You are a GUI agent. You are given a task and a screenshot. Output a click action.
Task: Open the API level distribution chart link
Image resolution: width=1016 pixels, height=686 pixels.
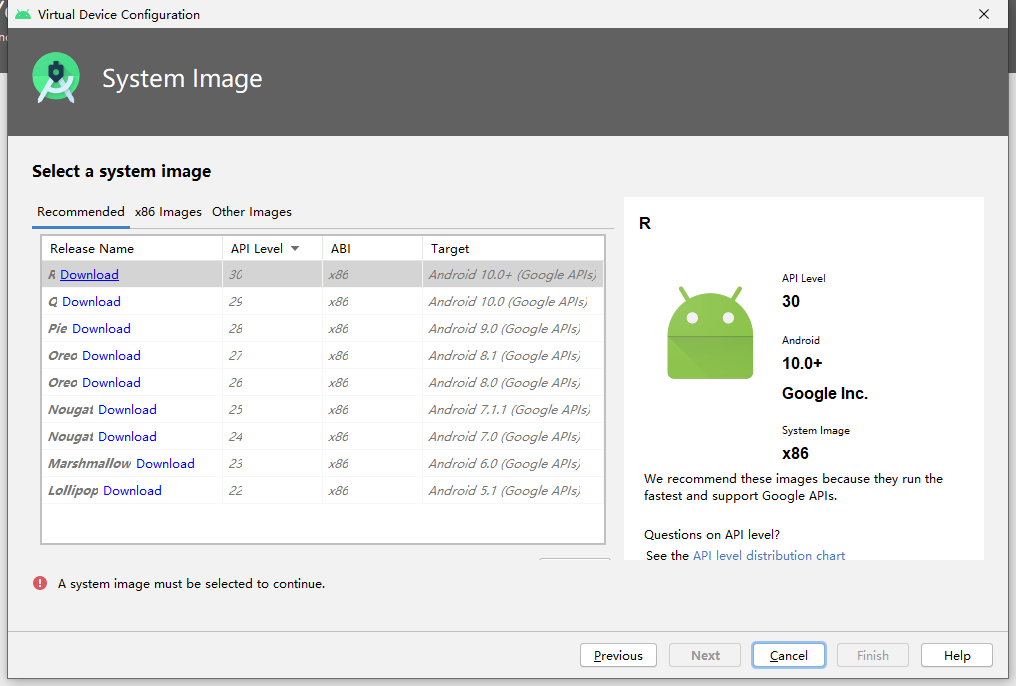click(768, 555)
